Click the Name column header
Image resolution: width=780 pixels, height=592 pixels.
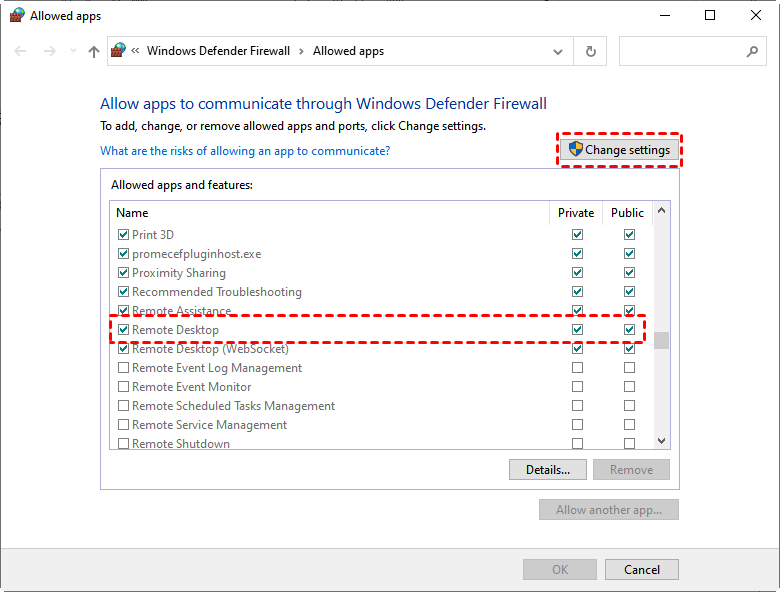pyautogui.click(x=132, y=212)
